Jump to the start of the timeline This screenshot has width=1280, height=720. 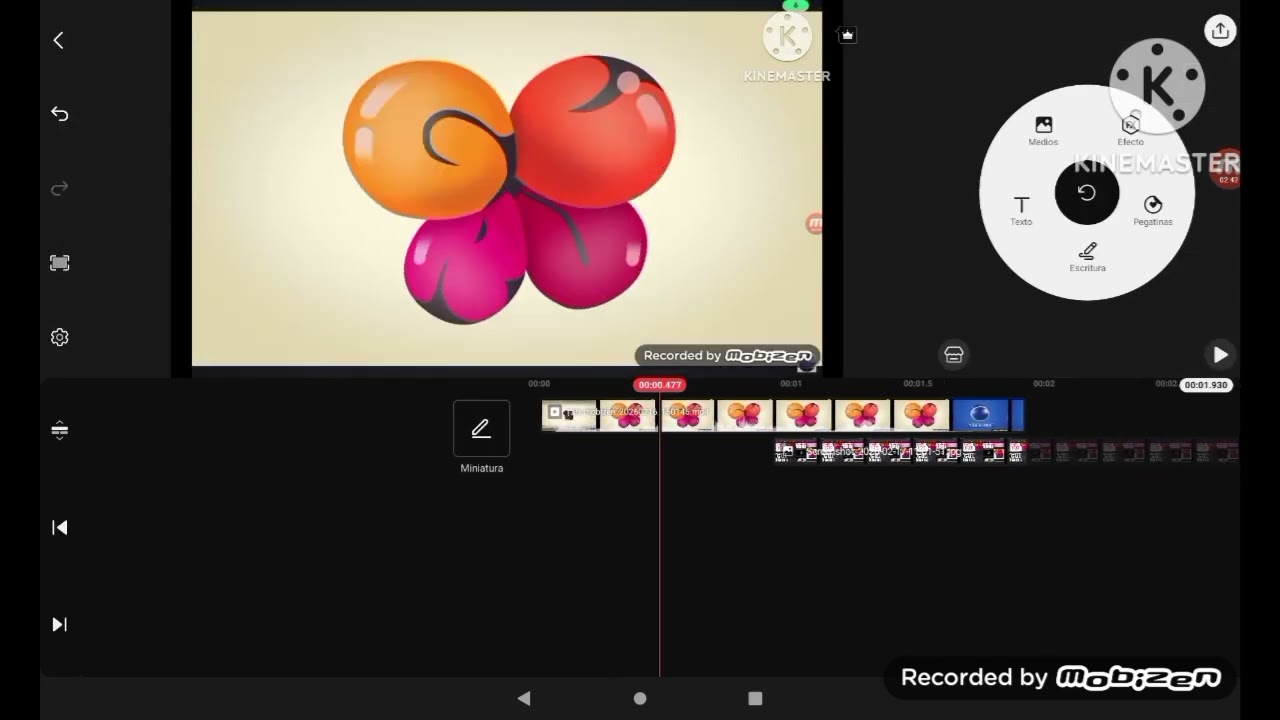pos(59,527)
